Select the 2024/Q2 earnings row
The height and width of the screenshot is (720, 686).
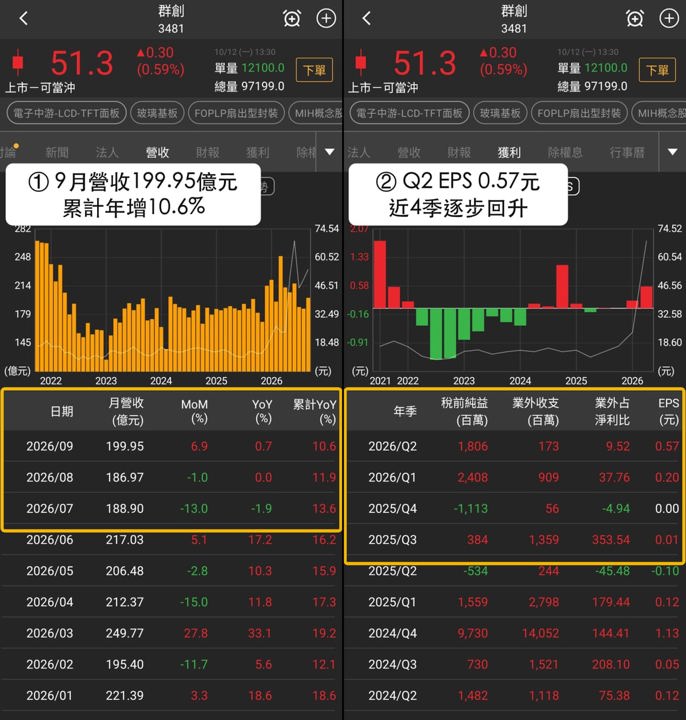tap(515, 696)
